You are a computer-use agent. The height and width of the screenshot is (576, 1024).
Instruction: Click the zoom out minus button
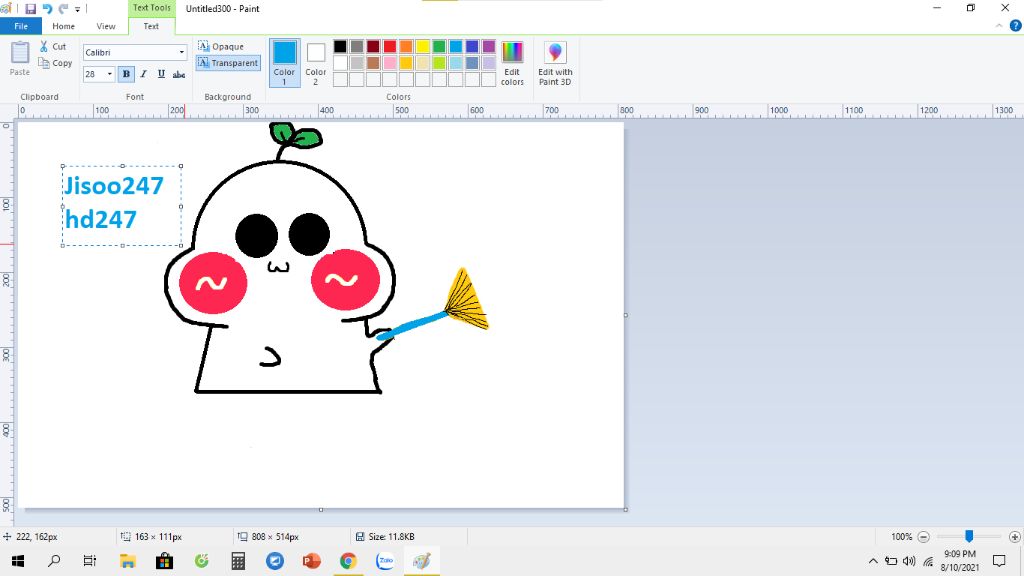pyautogui.click(x=923, y=537)
